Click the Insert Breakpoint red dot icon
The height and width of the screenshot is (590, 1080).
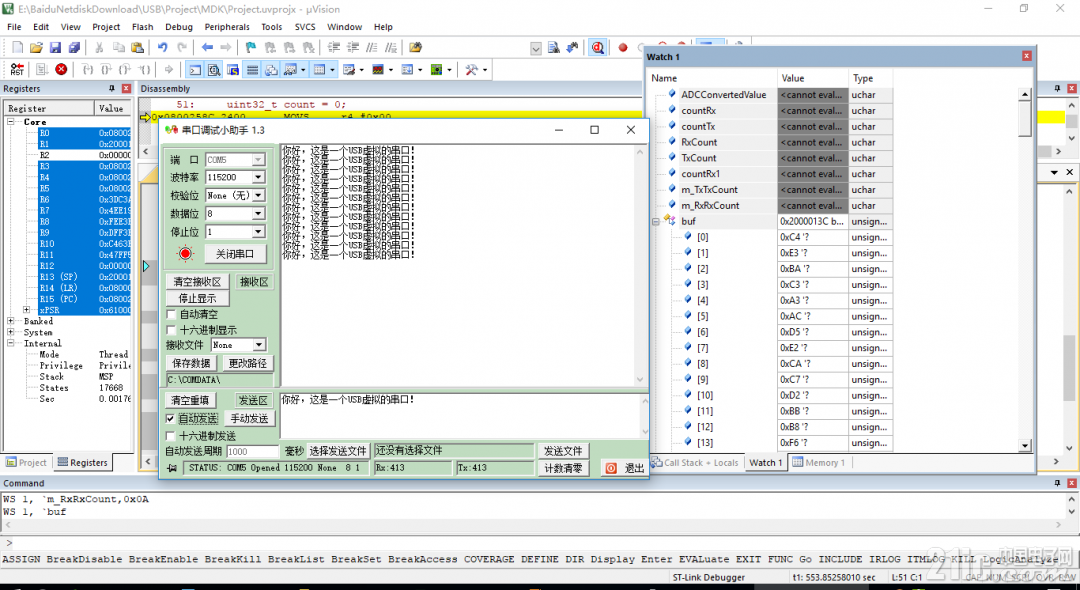click(x=623, y=48)
